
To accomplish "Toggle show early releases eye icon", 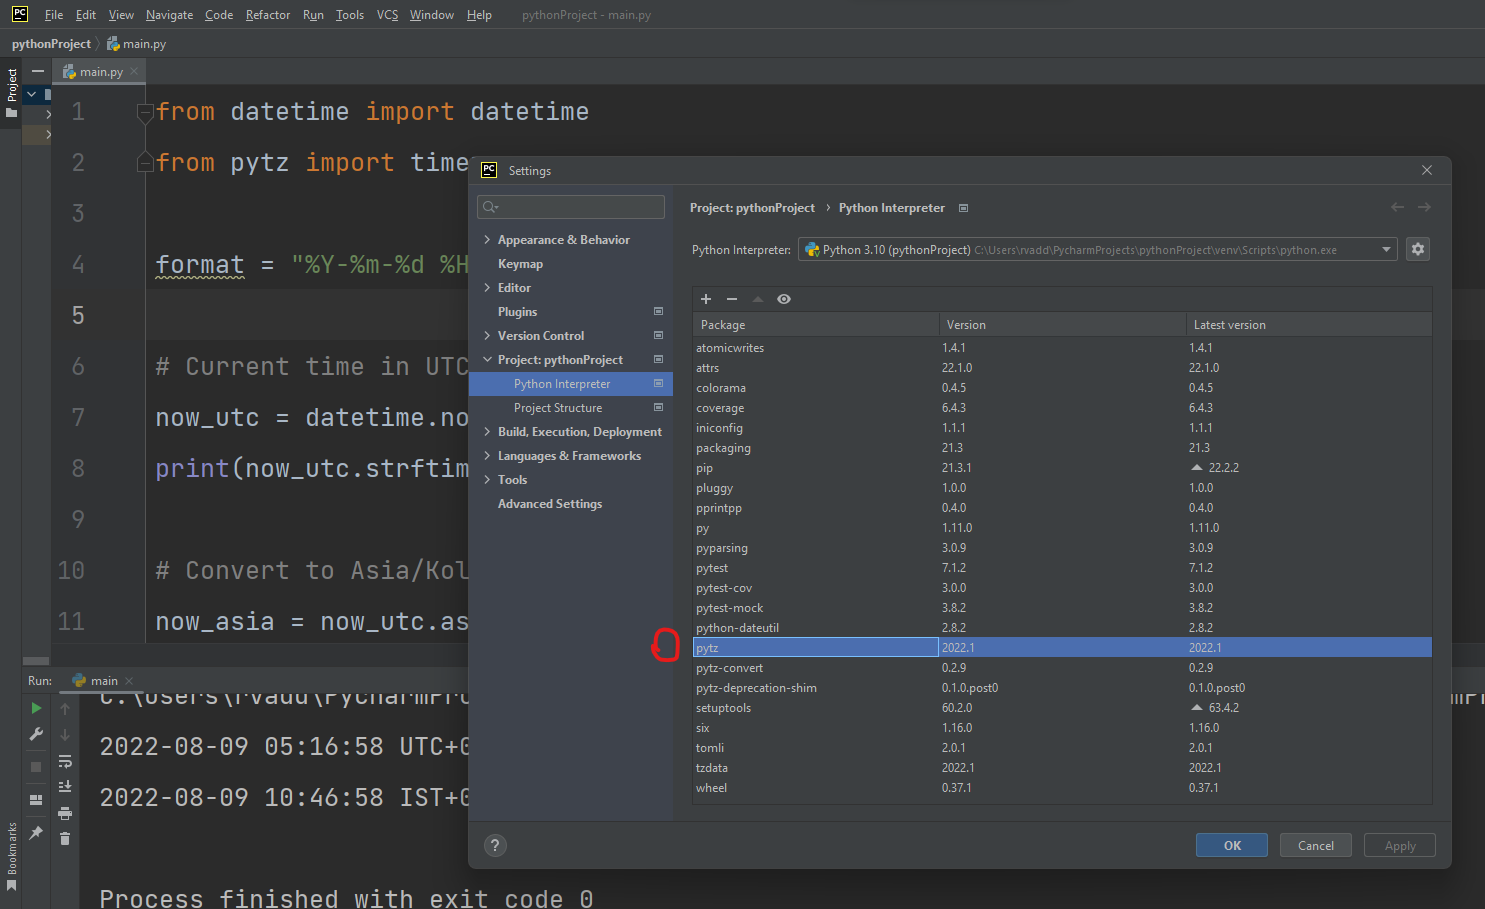I will pyautogui.click(x=784, y=299).
